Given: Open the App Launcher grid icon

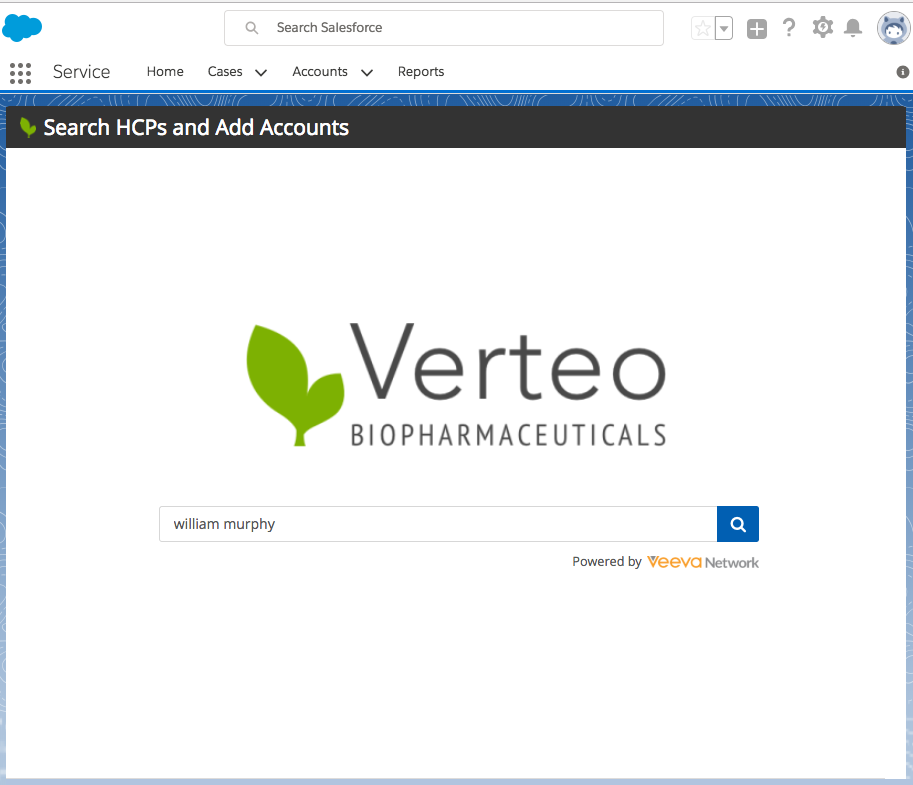Looking at the screenshot, I should coord(20,72).
